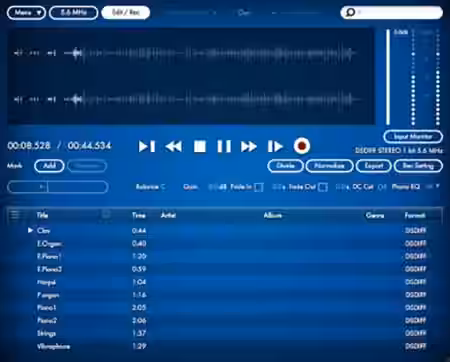Click the Gain dB value

(x=217, y=187)
